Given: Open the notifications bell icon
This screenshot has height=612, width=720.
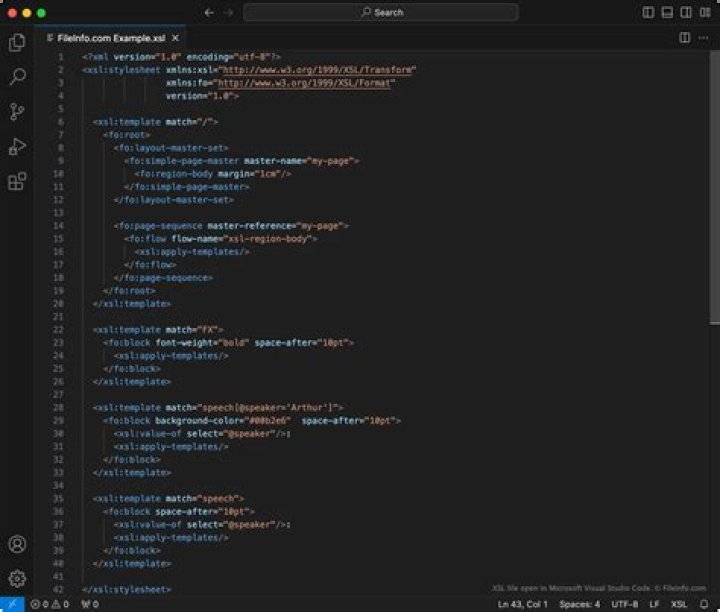Looking at the screenshot, I should click(704, 604).
